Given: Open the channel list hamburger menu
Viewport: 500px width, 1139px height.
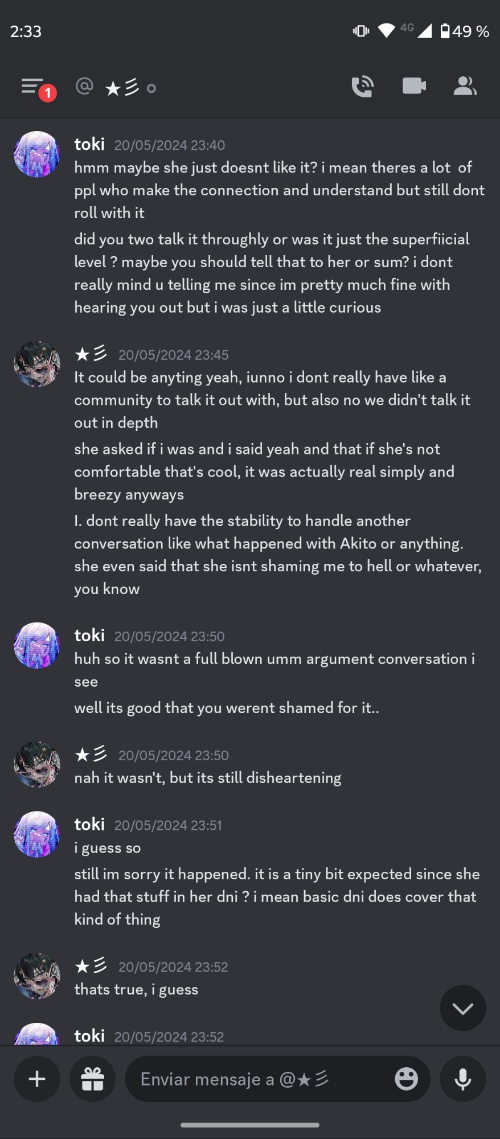Looking at the screenshot, I should point(33,86).
